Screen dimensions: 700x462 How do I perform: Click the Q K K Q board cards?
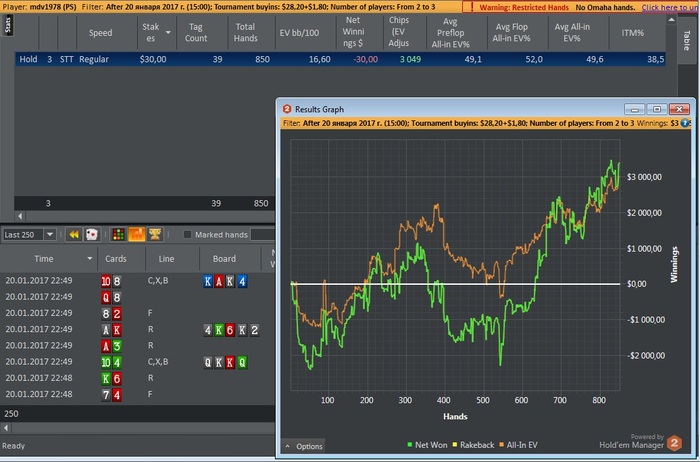[225, 362]
